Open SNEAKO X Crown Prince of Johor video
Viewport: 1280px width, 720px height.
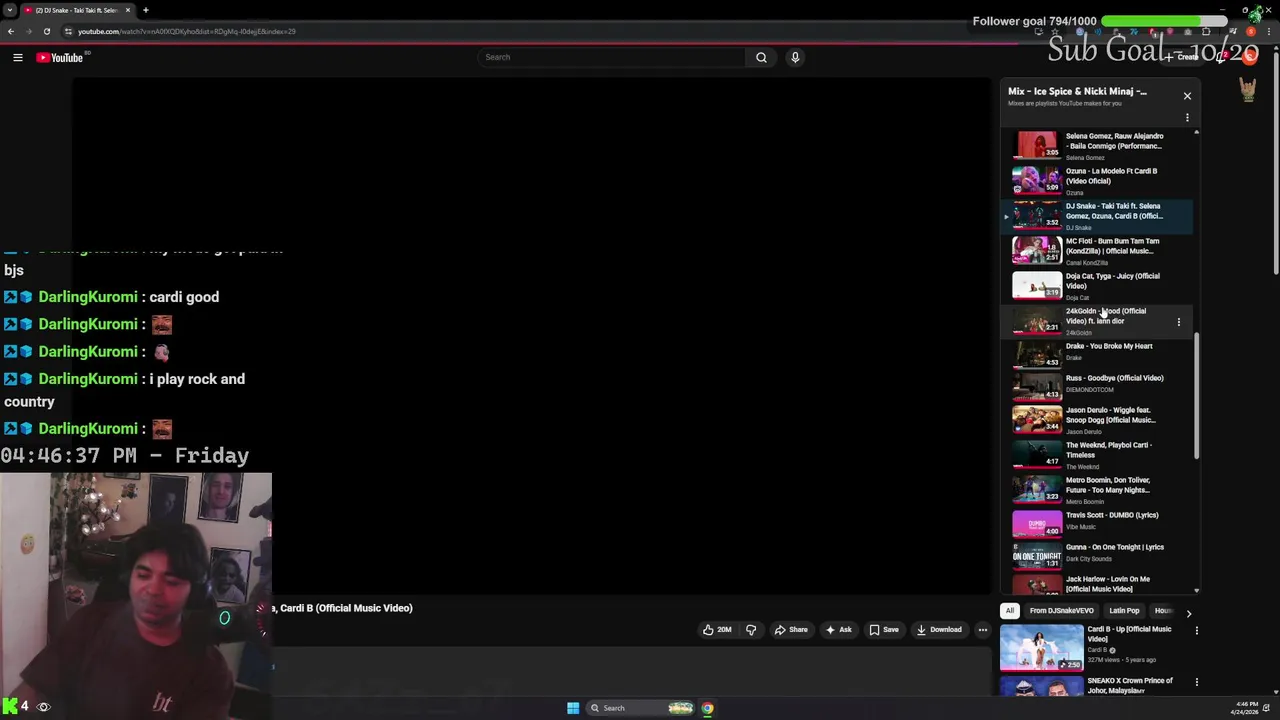click(1130, 686)
